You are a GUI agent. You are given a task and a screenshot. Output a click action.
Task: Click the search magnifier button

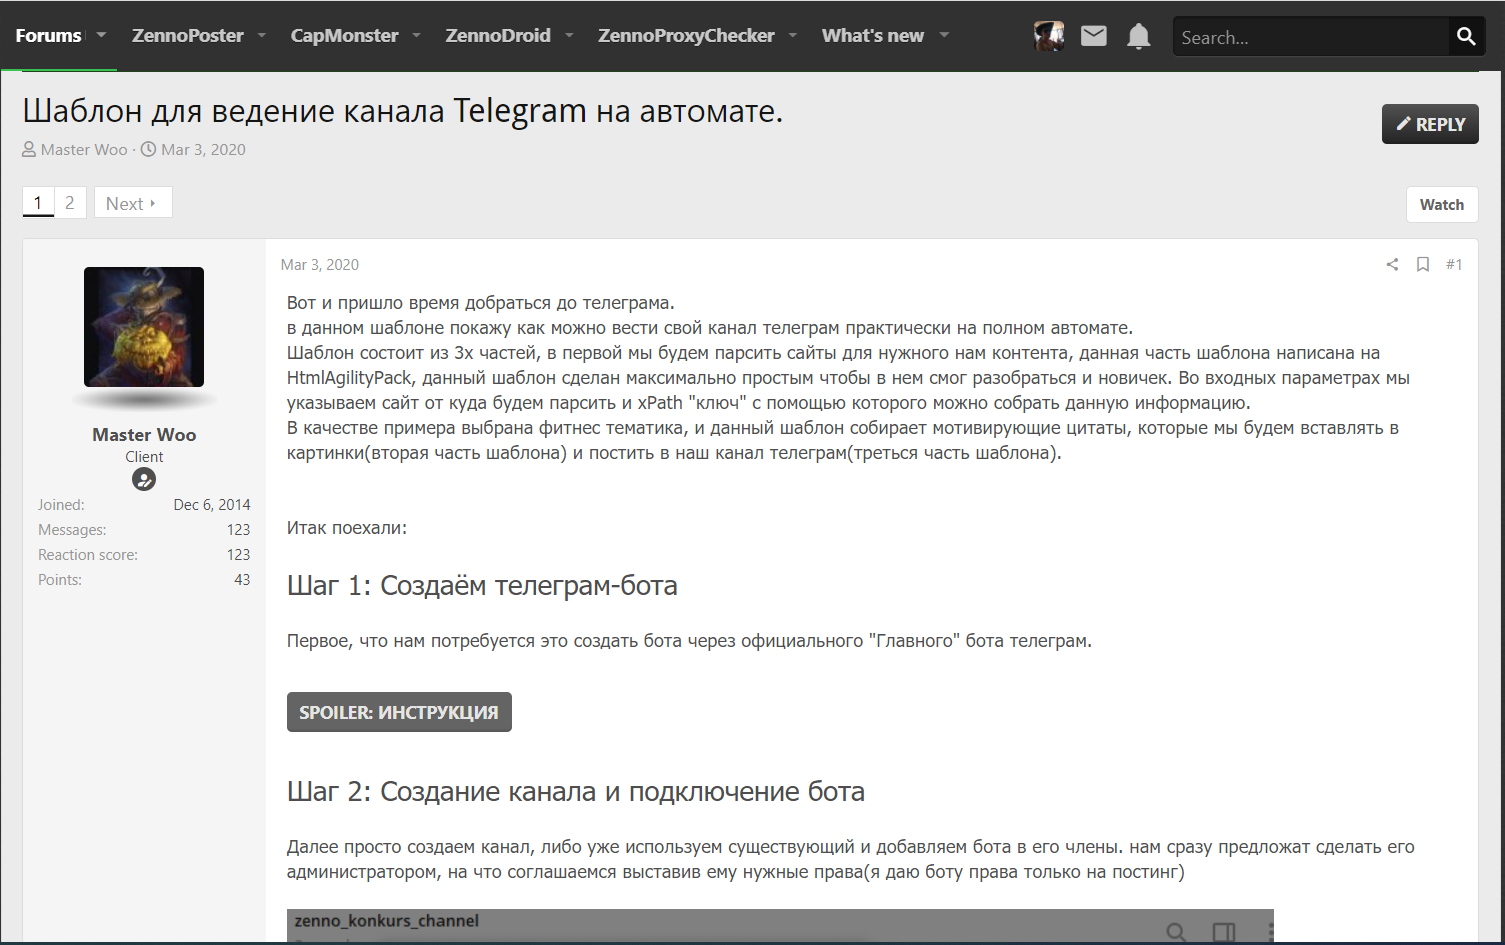1466,36
